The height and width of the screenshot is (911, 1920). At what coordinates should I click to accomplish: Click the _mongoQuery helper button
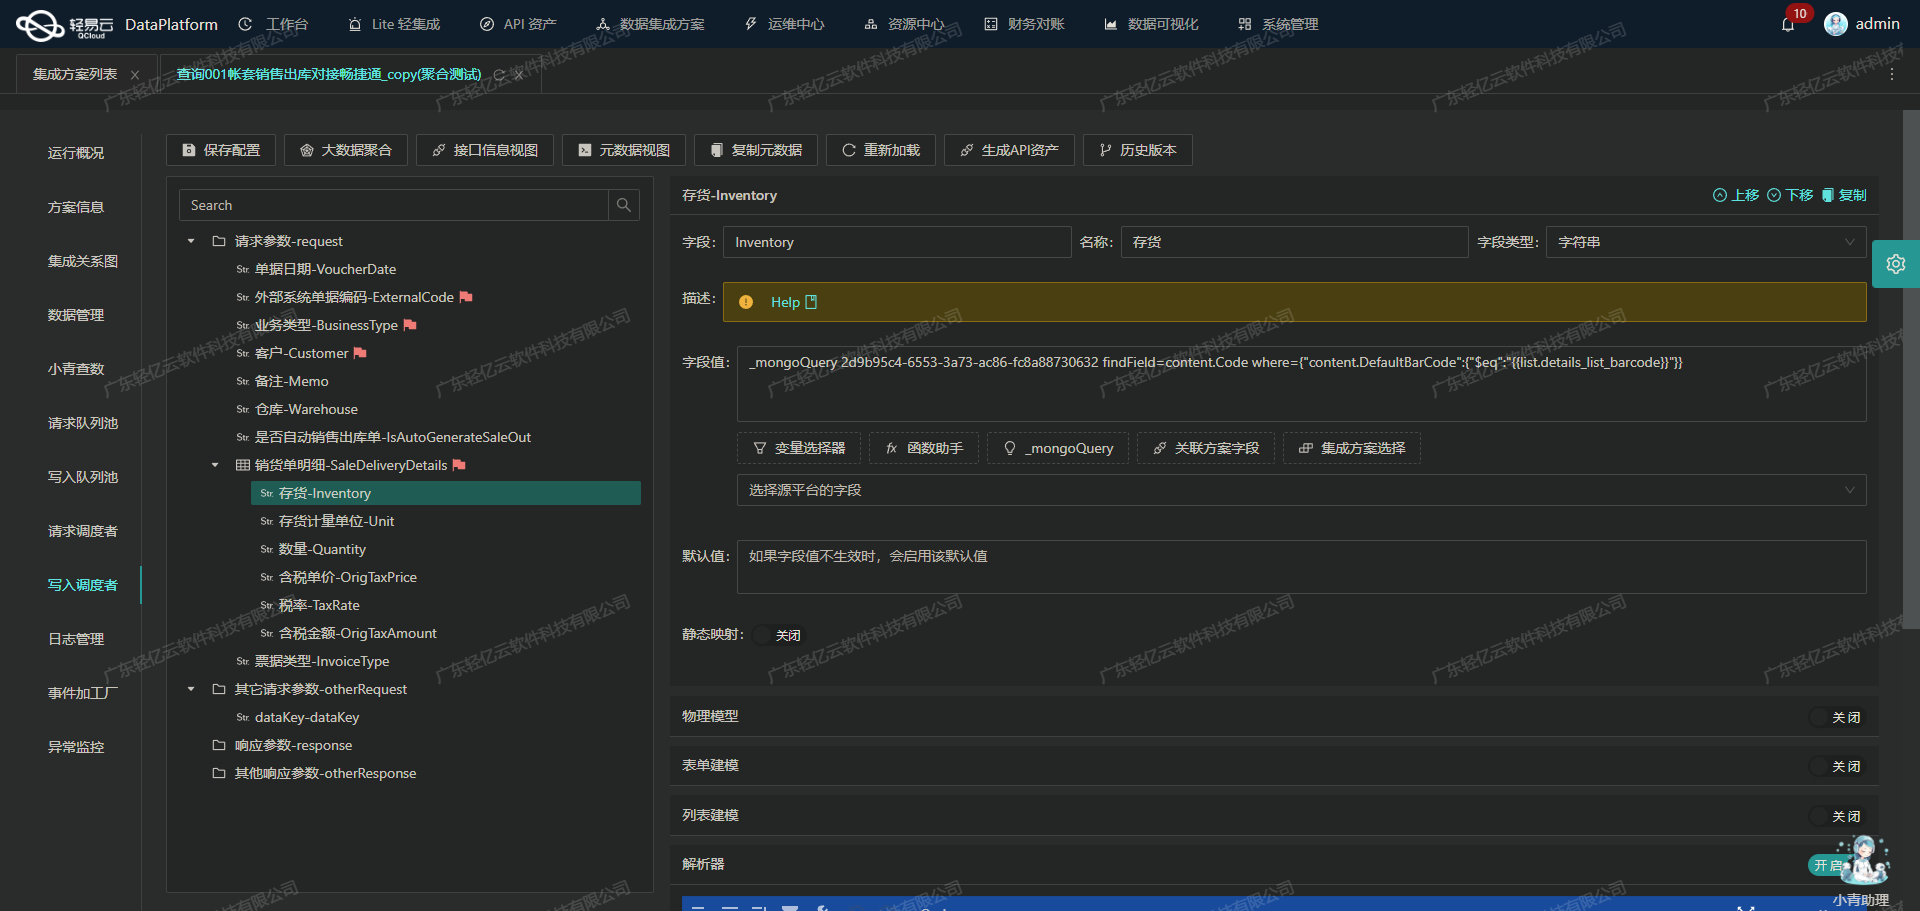(x=1057, y=448)
